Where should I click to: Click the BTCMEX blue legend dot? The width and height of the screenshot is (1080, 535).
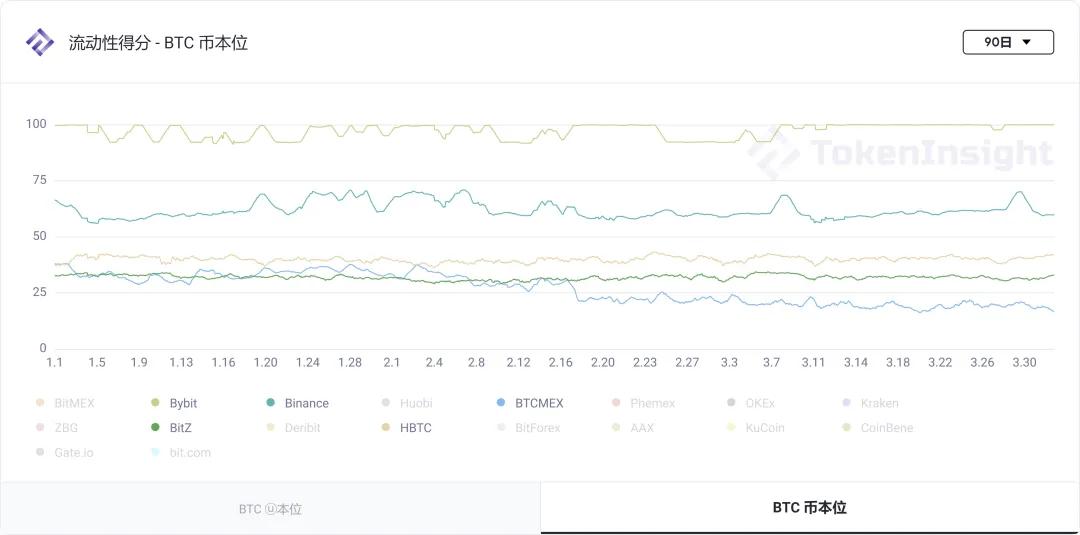[501, 403]
